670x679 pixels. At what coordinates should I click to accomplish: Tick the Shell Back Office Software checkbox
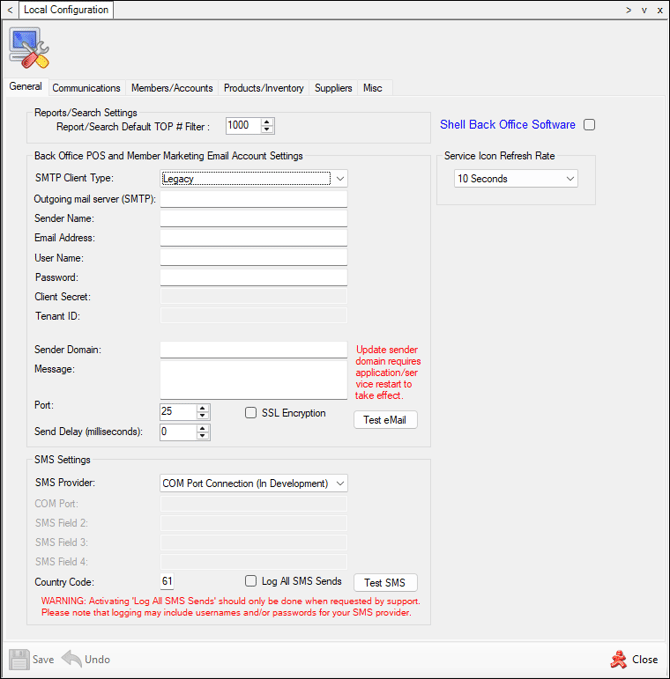click(589, 125)
